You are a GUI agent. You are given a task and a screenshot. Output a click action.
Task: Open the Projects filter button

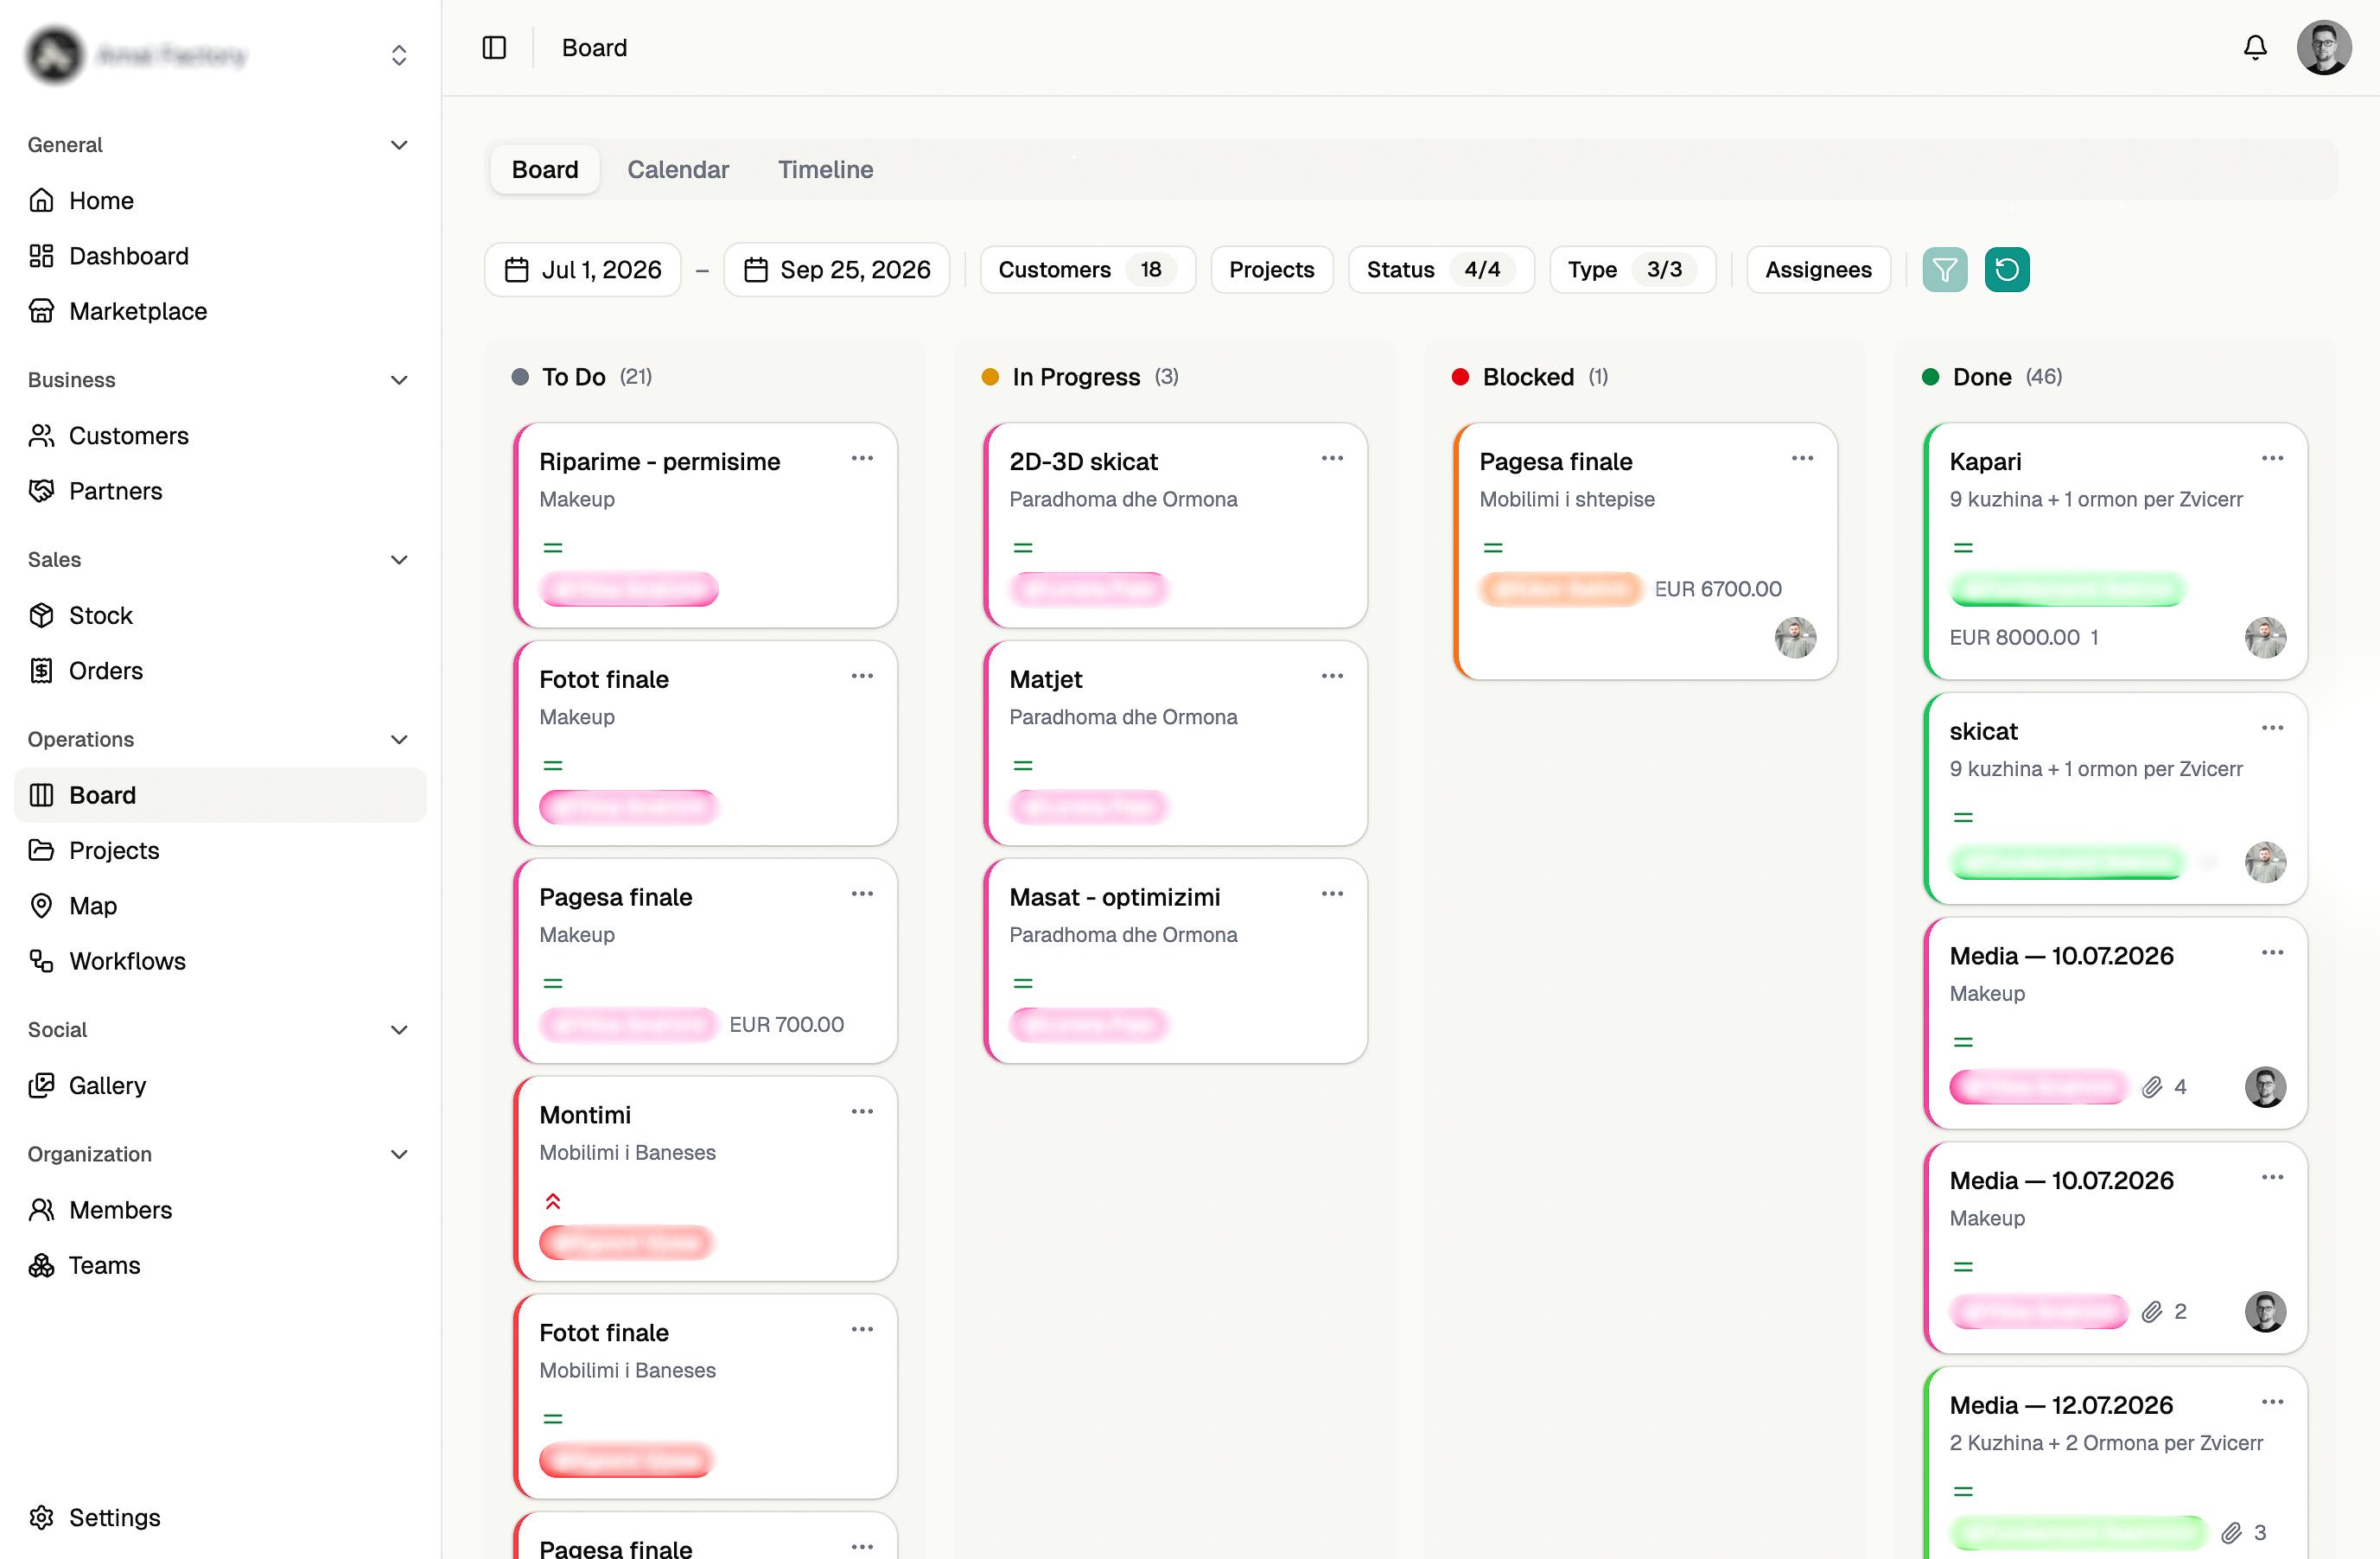1271,269
